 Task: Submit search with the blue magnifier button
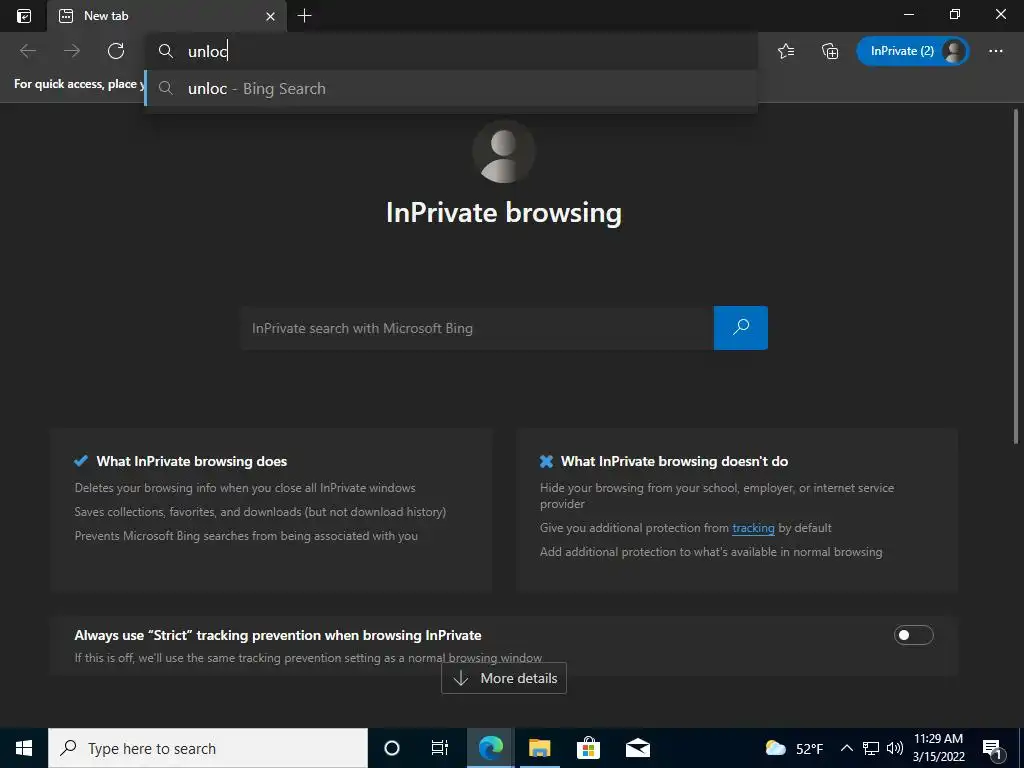point(741,328)
